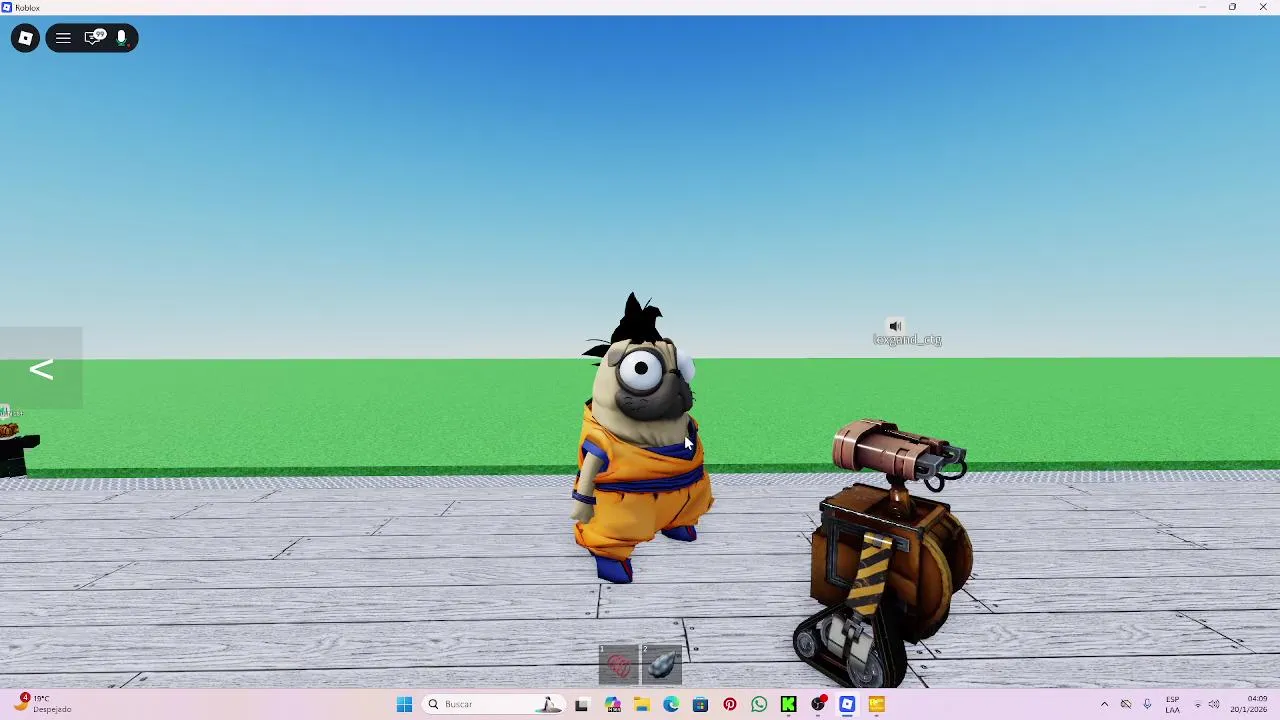Open the hamburger menu in Roblox top bar
This screenshot has width=1280, height=720.
click(63, 38)
